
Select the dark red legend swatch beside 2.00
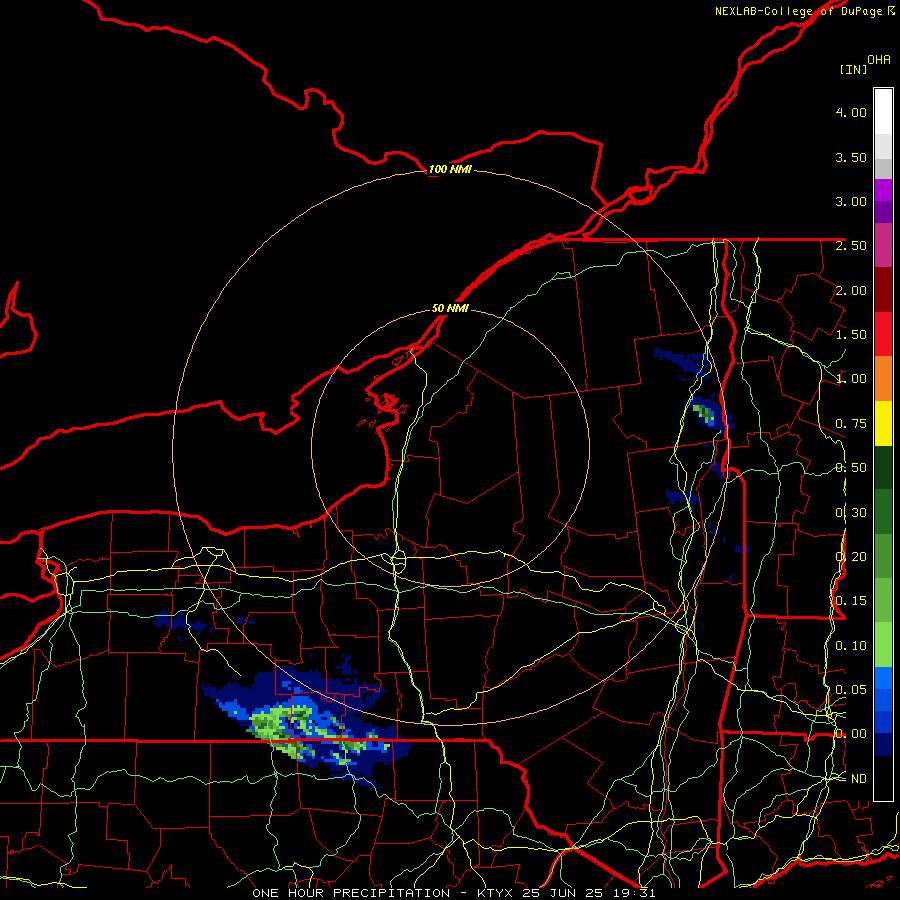click(883, 290)
